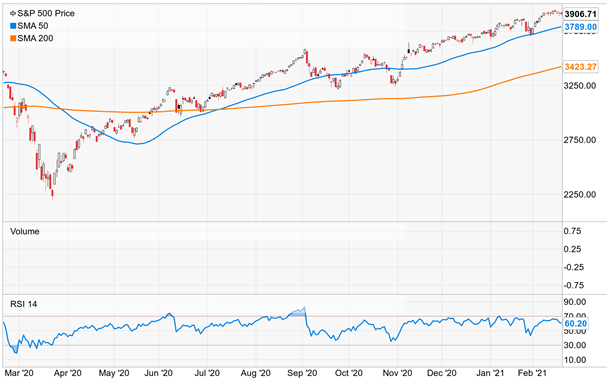Click the Aug '20 date label
The width and height of the screenshot is (607, 379).
click(255, 373)
